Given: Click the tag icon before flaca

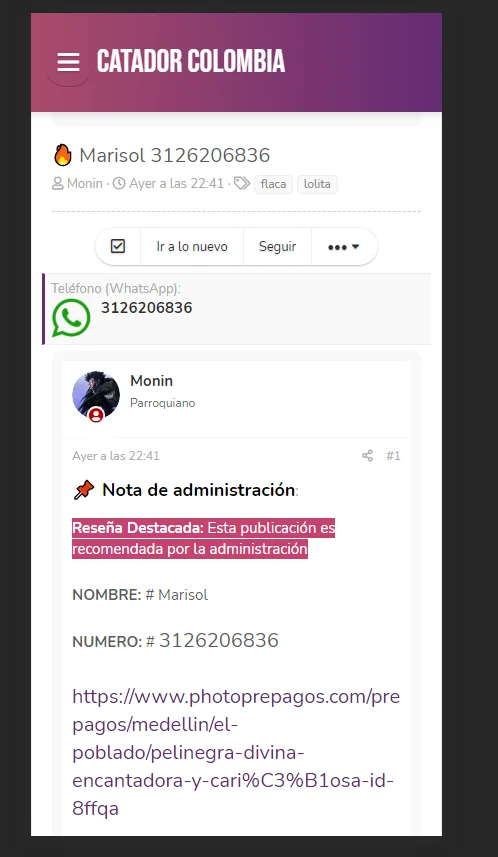Looking at the screenshot, I should pyautogui.click(x=242, y=184).
